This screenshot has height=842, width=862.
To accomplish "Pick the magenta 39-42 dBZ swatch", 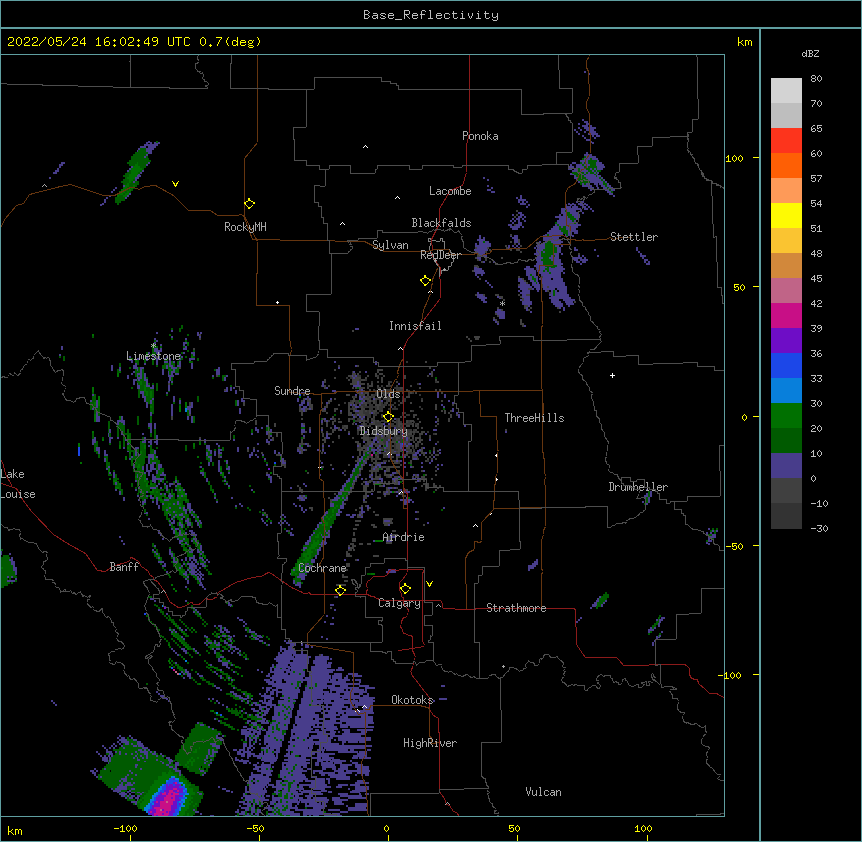I will 786,315.
